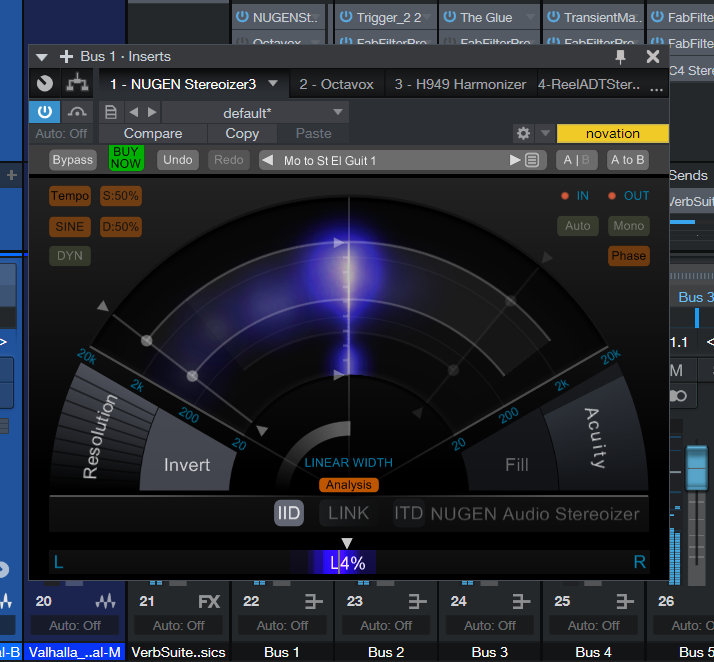Open the preset list icon
Viewport: 714px width, 662px height.
[532, 160]
